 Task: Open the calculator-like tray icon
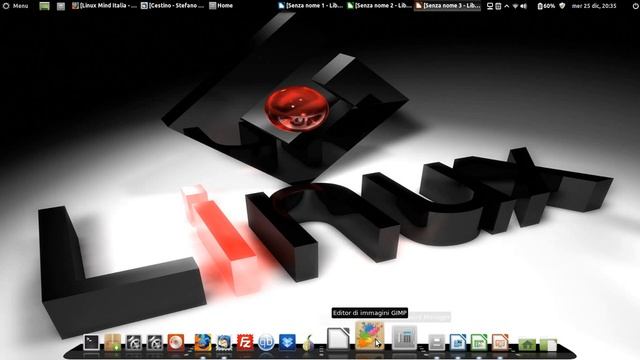[x=498, y=6]
